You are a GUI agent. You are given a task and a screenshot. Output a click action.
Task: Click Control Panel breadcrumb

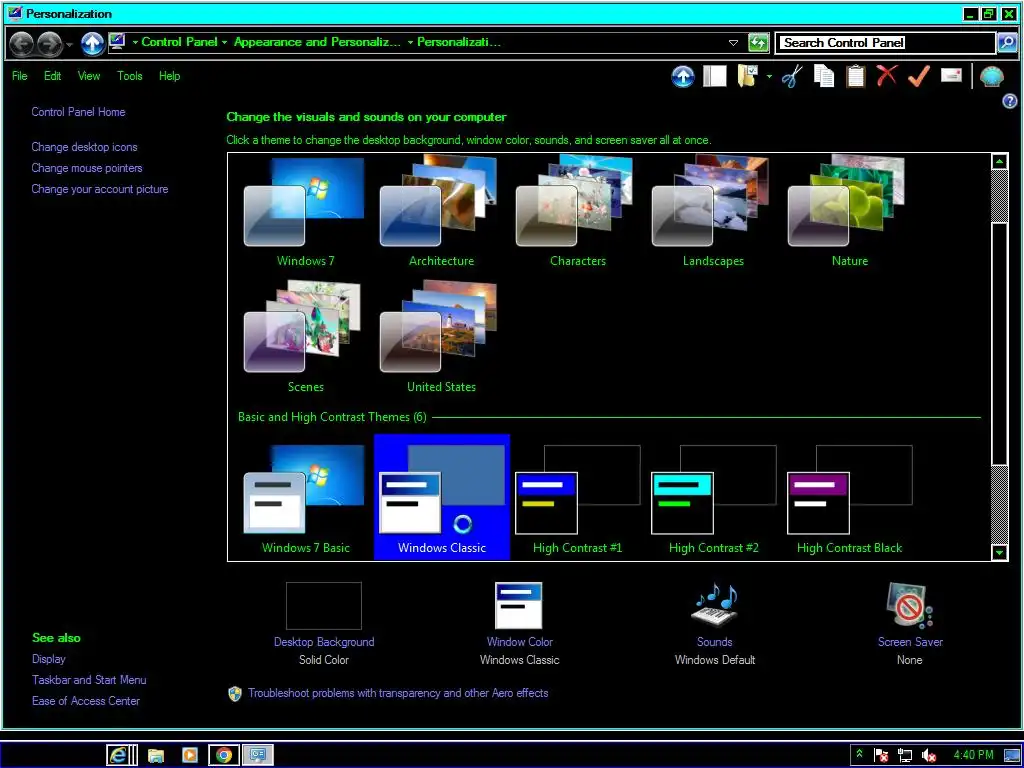(180, 42)
